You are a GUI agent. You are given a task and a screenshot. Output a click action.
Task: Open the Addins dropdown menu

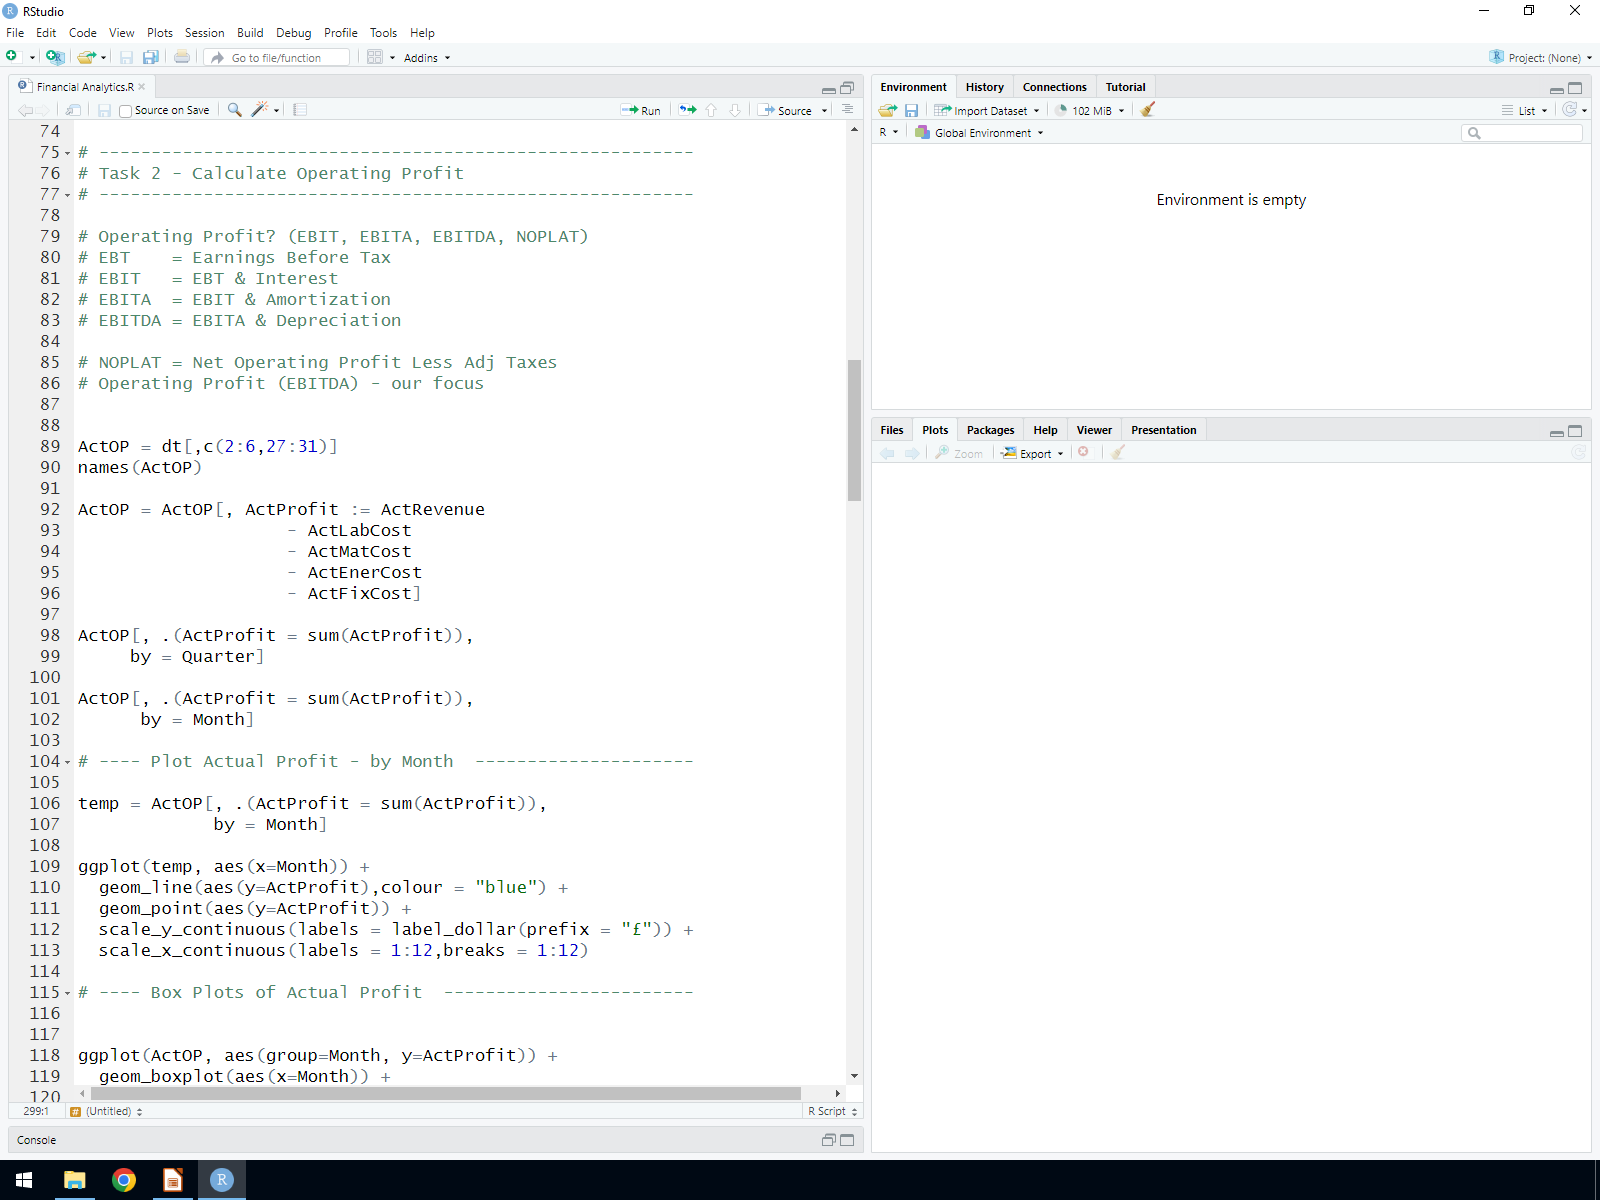point(426,58)
